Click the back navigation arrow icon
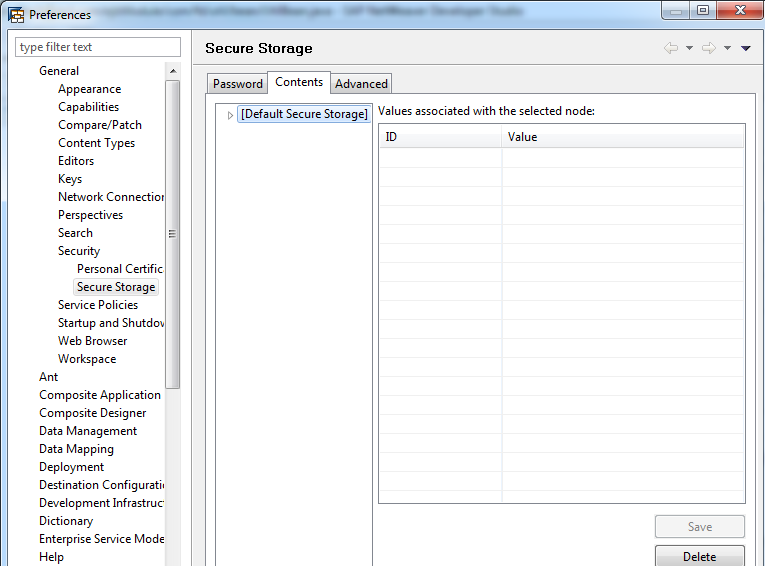765x566 pixels. [x=670, y=48]
